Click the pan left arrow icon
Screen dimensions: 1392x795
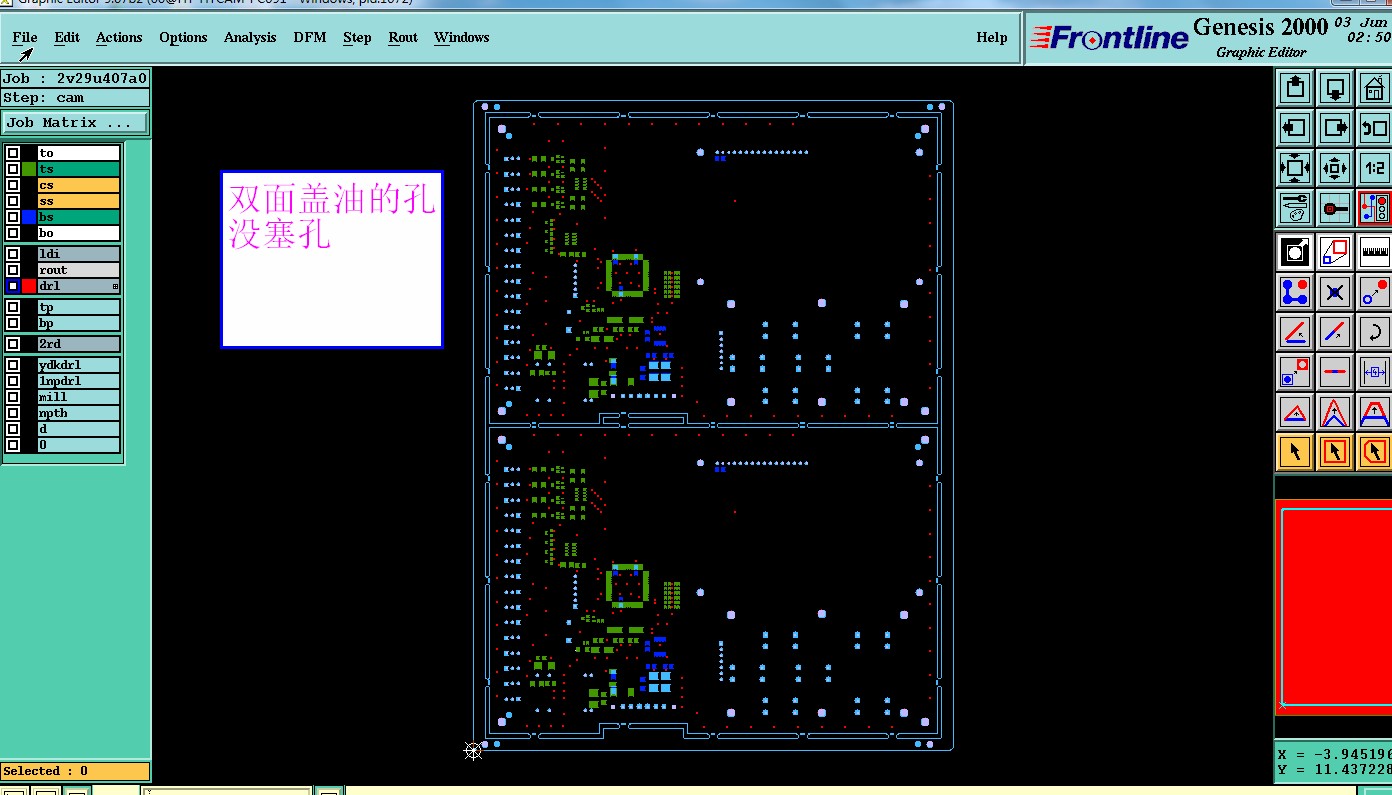(1295, 128)
